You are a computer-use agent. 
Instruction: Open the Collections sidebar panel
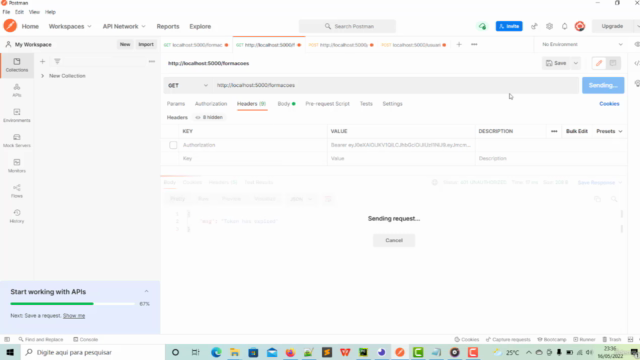click(17, 65)
